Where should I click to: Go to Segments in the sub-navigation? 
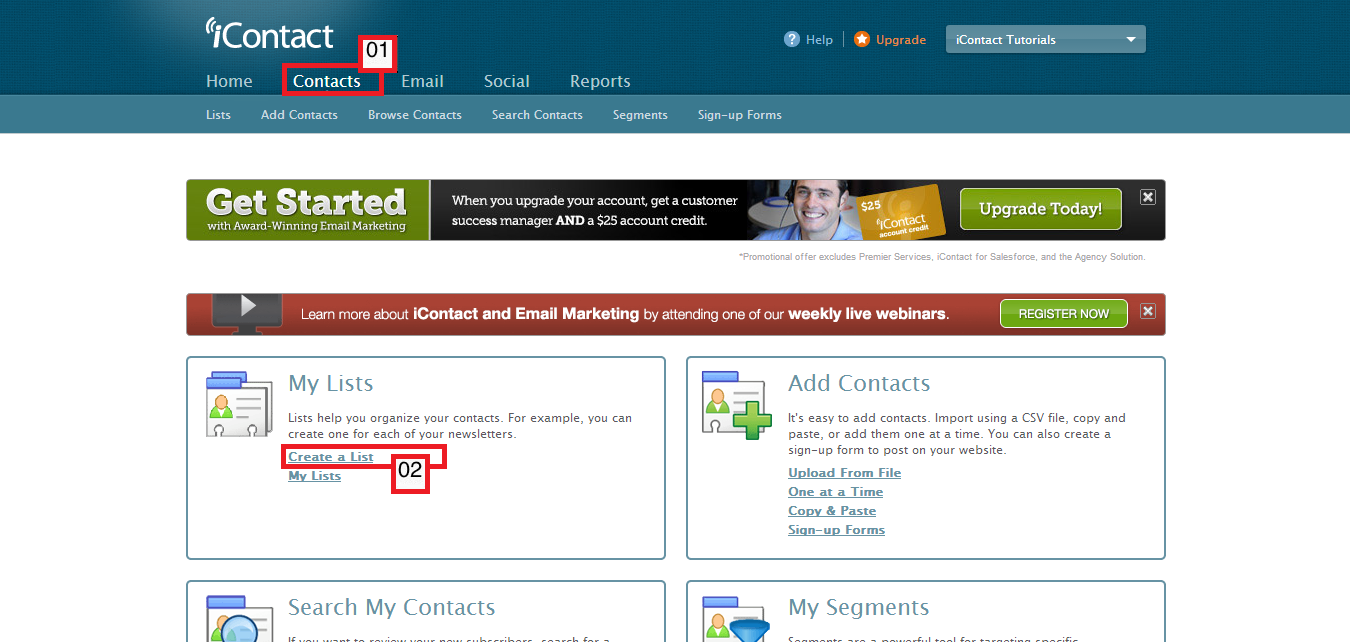640,115
